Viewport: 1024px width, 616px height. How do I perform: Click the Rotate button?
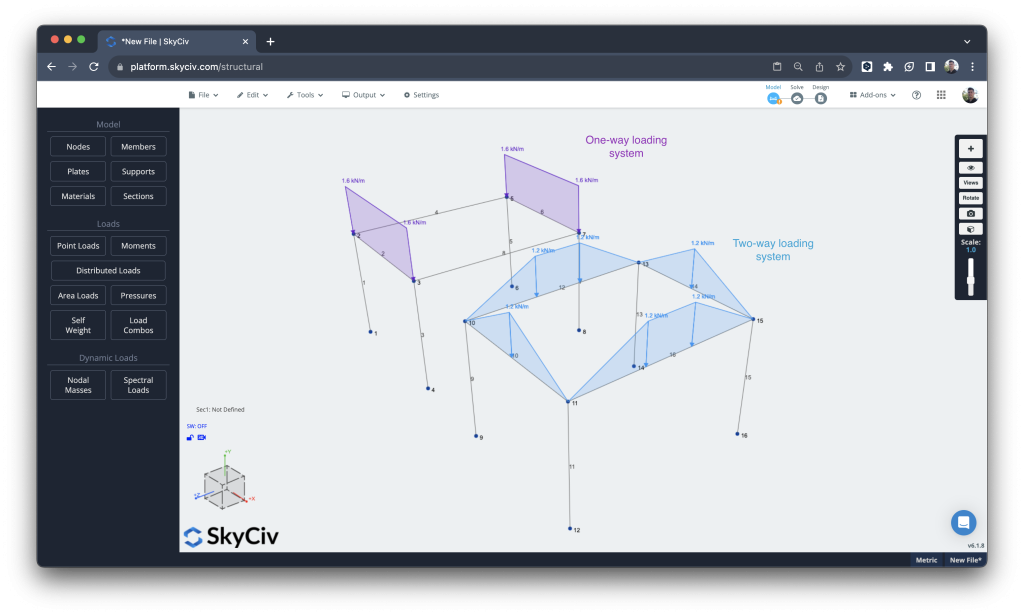tap(970, 198)
